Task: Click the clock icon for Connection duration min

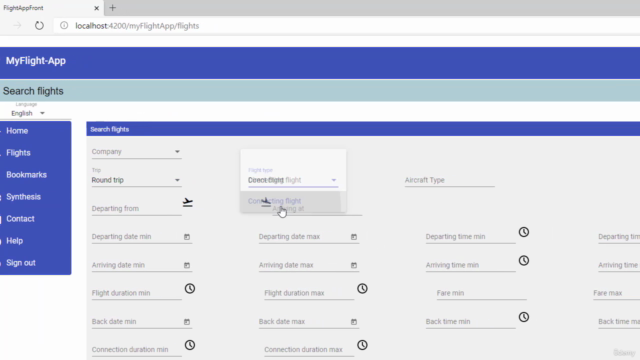Action: 190,345
